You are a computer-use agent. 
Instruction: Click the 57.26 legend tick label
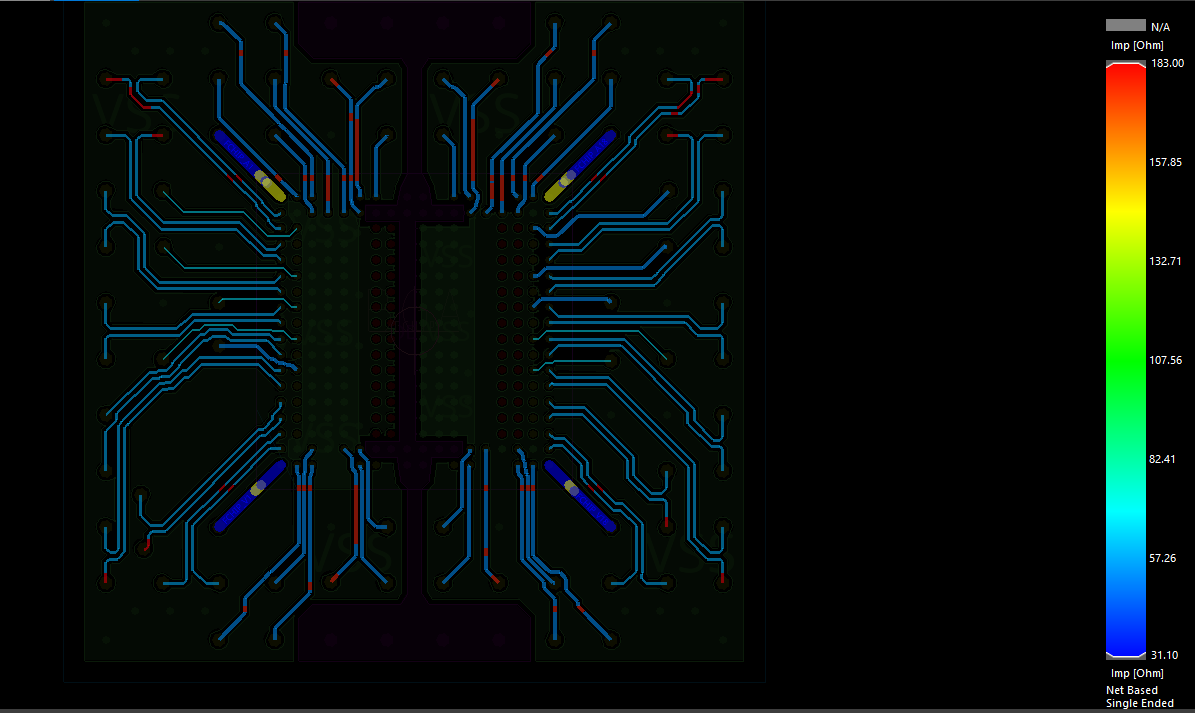tap(1164, 558)
